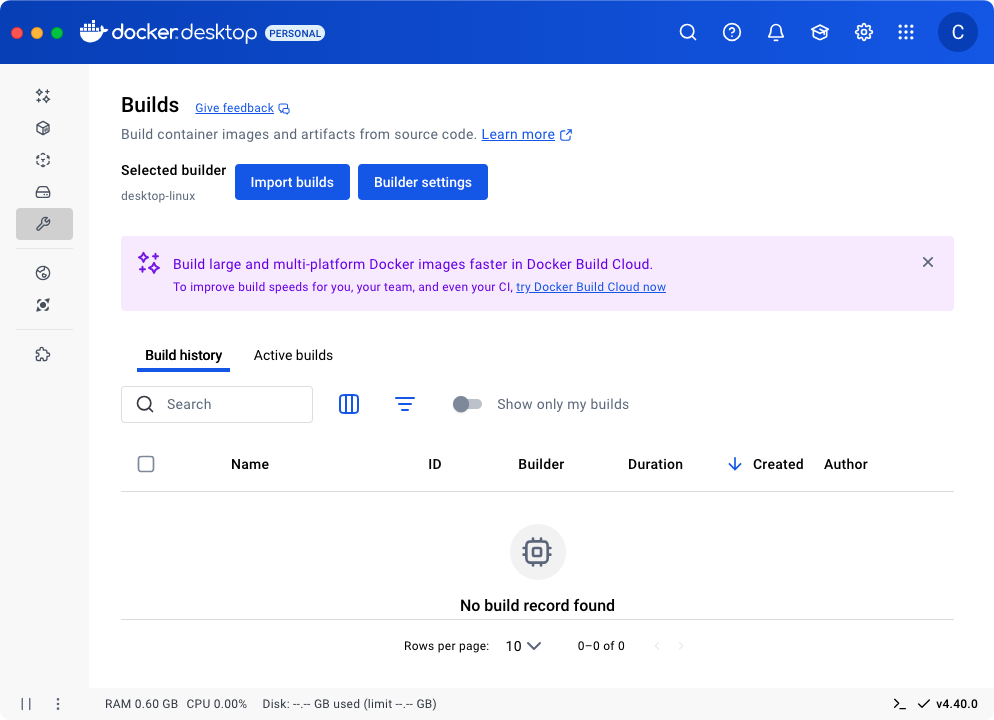The image size is (994, 720).
Task: Click the 0–0 of 0 pagination text
Action: pyautogui.click(x=601, y=646)
